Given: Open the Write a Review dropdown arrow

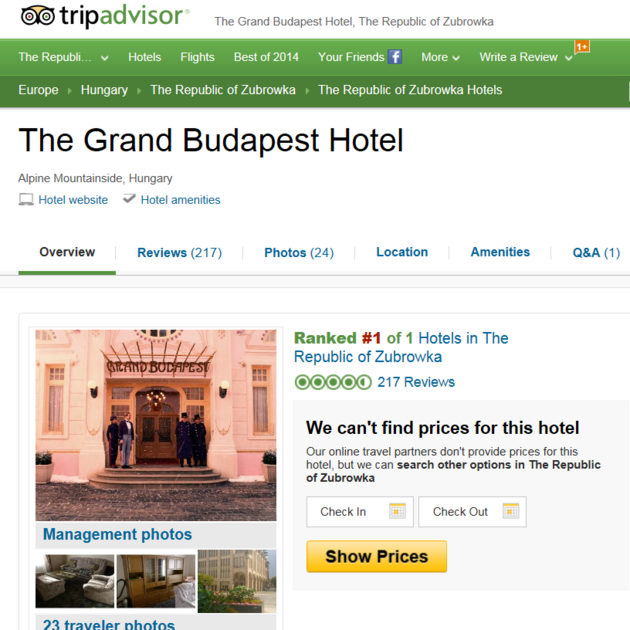Looking at the screenshot, I should pos(569,58).
